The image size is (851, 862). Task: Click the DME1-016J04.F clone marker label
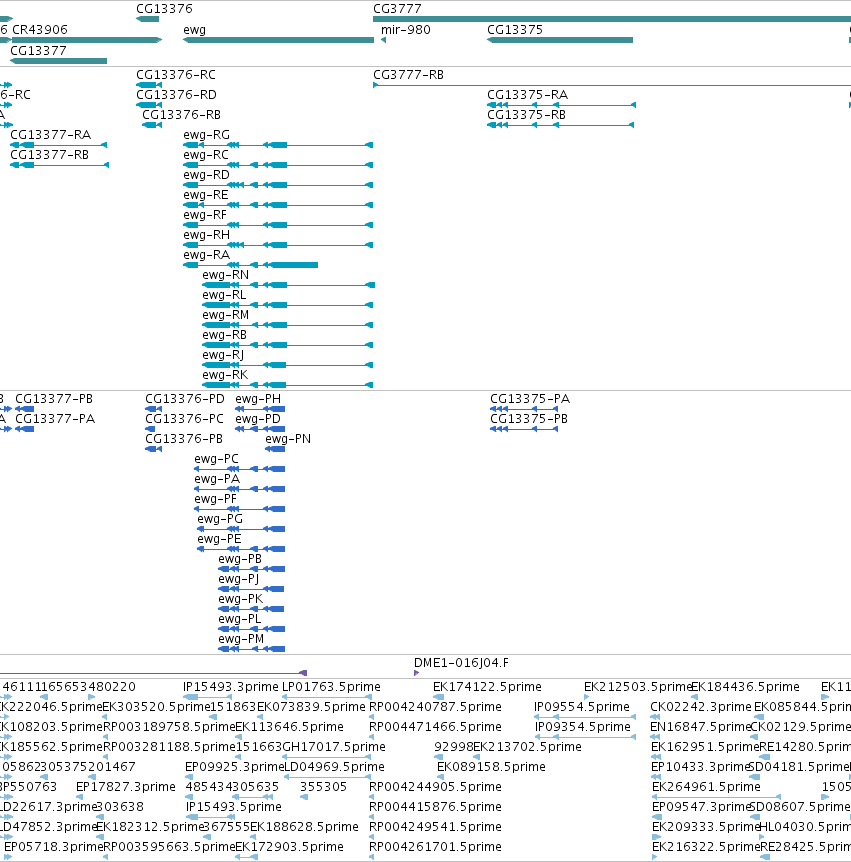tap(461, 663)
